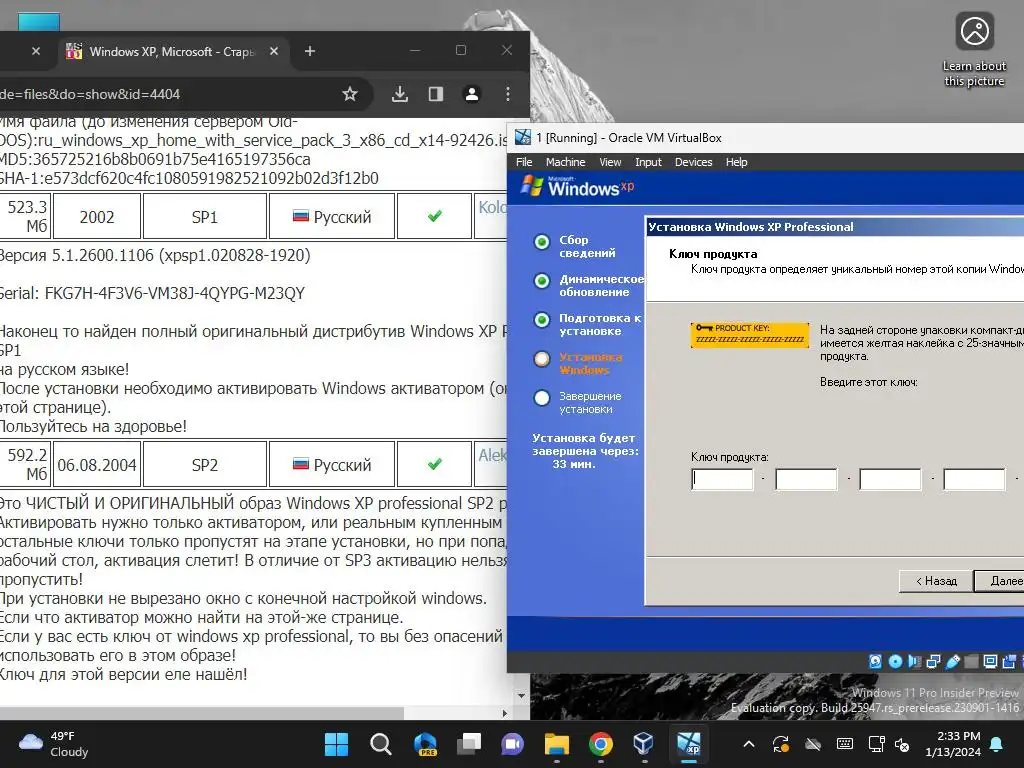The width and height of the screenshot is (1024, 768).
Task: Open taskbar Search icon
Action: [380, 744]
